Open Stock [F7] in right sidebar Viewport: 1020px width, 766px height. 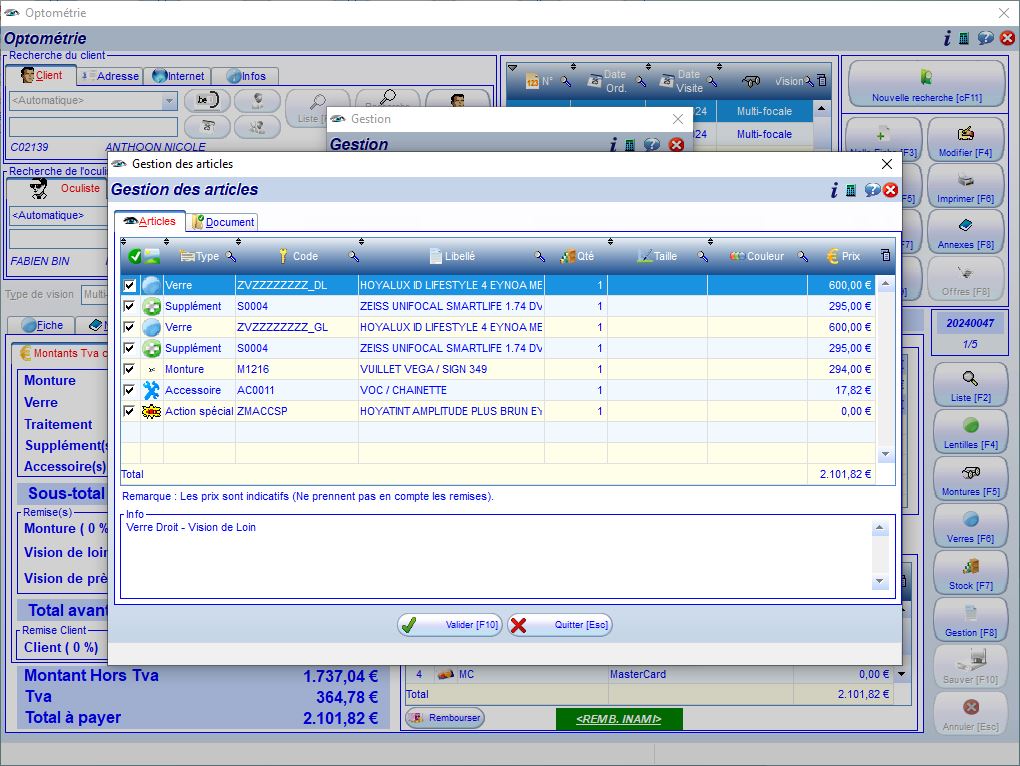[971, 574]
